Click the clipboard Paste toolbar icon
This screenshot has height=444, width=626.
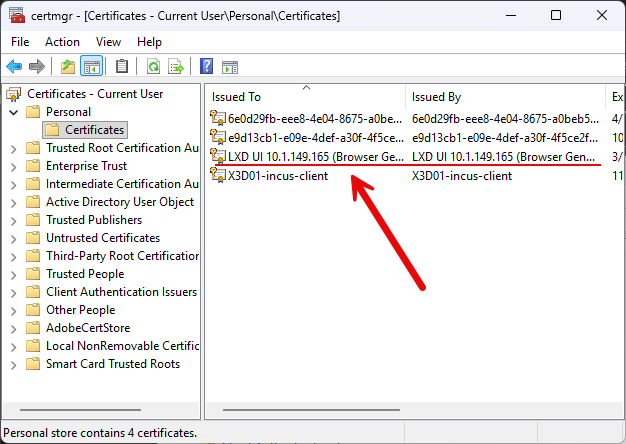pyautogui.click(x=122, y=66)
